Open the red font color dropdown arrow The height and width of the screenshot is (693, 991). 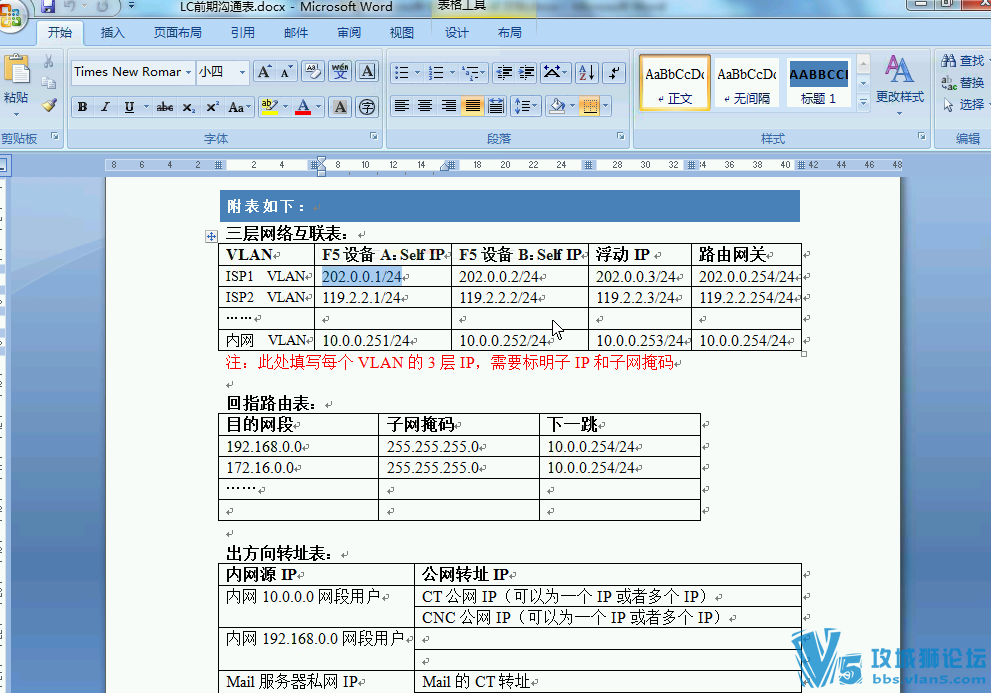point(320,107)
